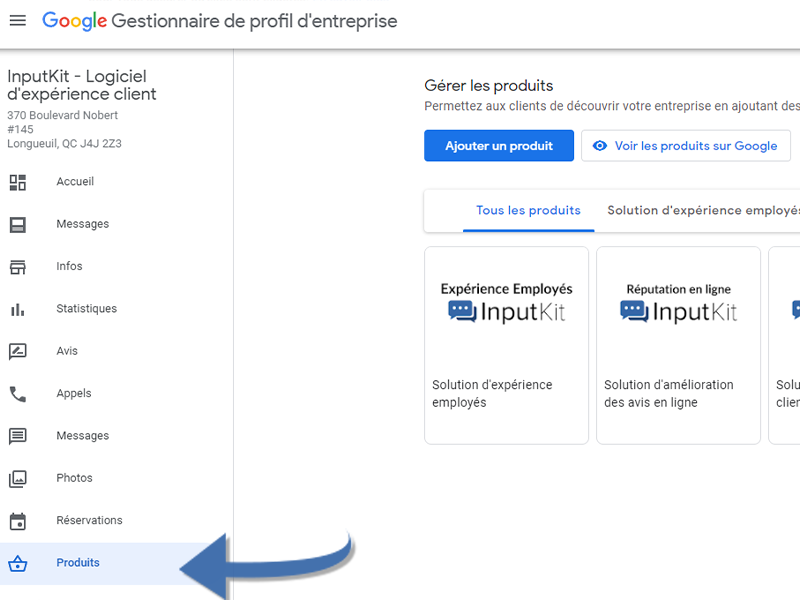Select first Messages icon below Accueil
The image size is (800, 600).
[18, 224]
